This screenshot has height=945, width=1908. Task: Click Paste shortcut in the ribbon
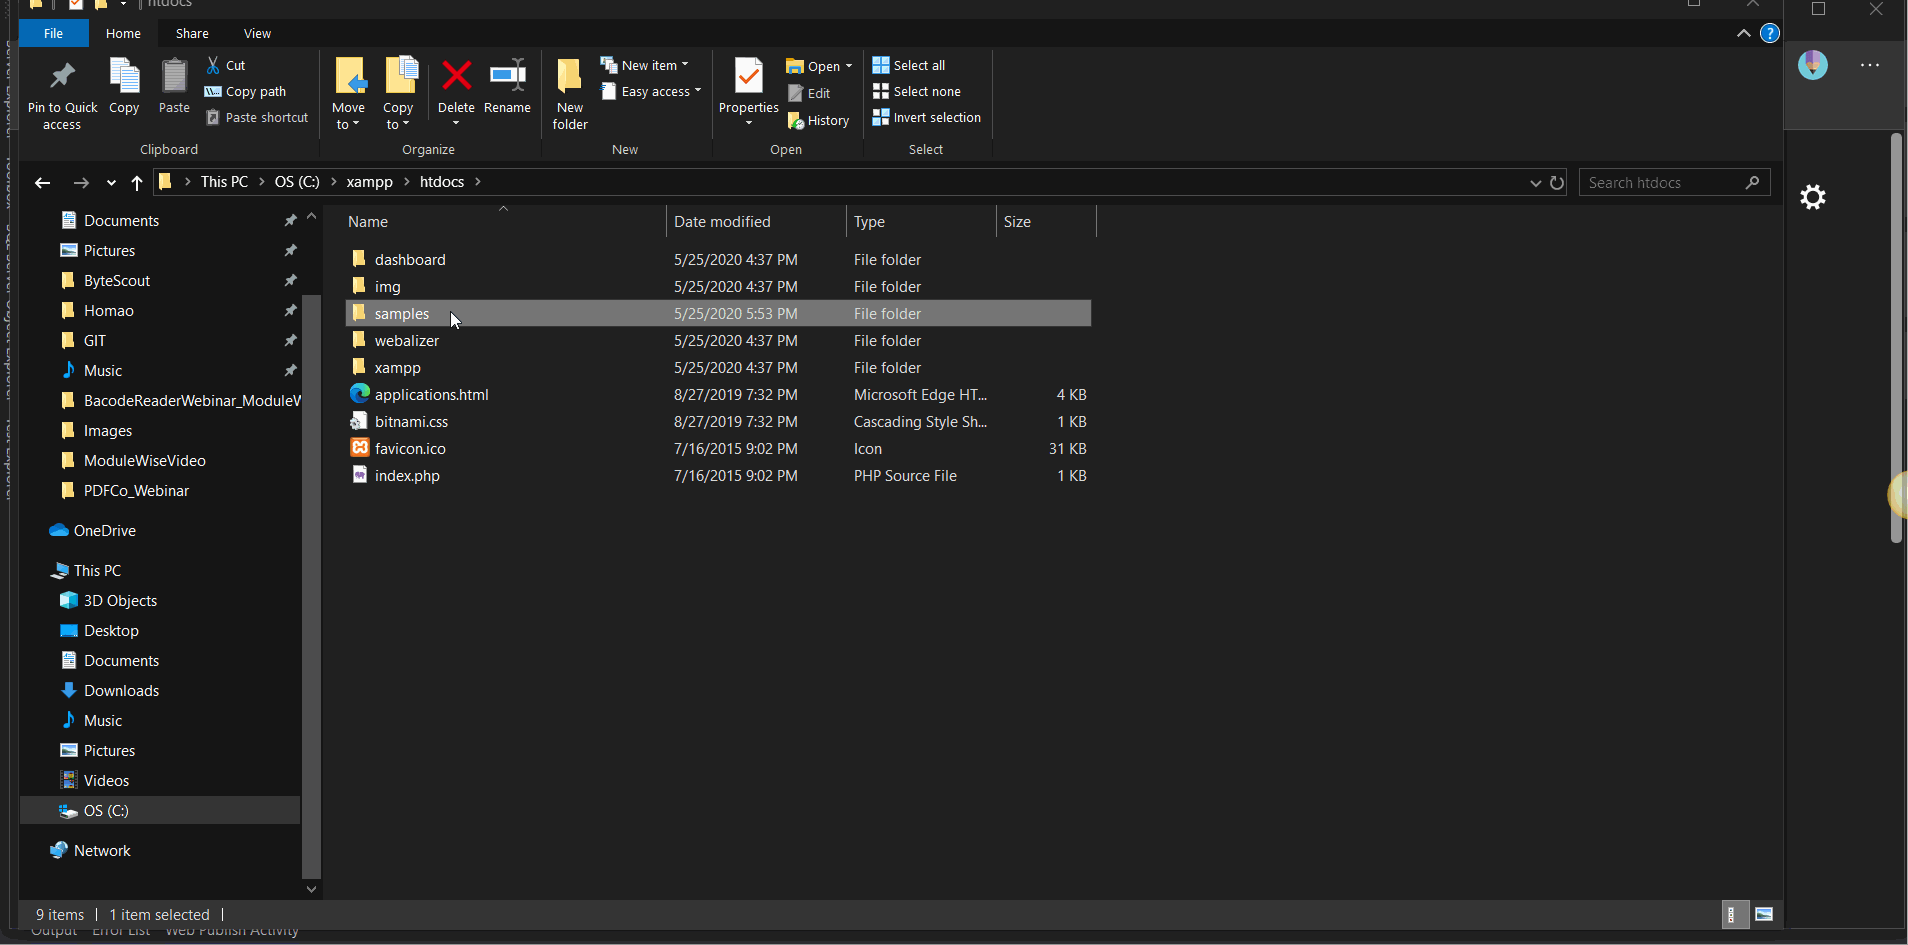point(257,117)
